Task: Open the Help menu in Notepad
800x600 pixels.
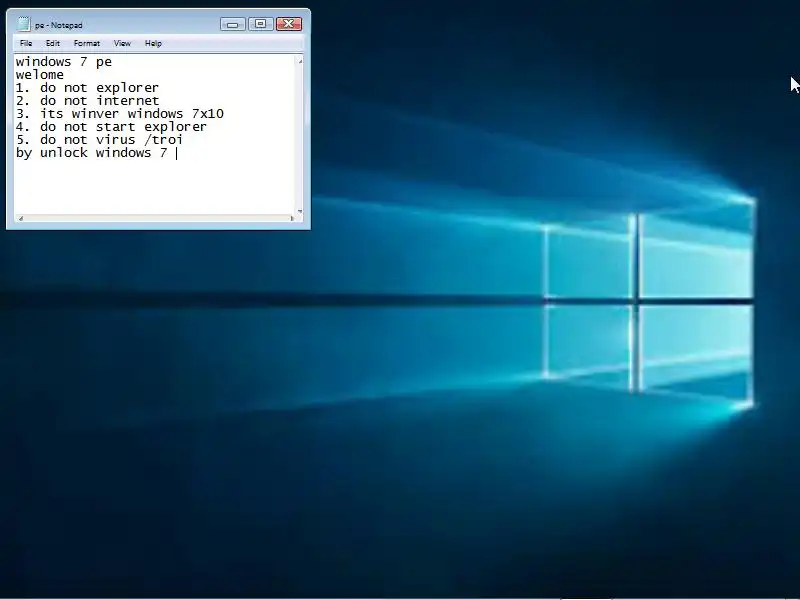Action: point(153,43)
